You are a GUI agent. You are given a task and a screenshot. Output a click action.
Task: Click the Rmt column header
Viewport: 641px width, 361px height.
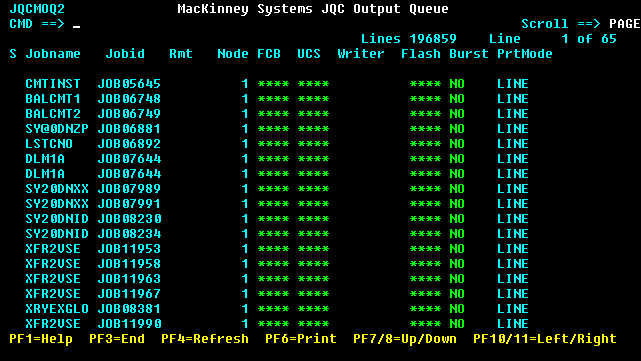[x=181, y=54]
